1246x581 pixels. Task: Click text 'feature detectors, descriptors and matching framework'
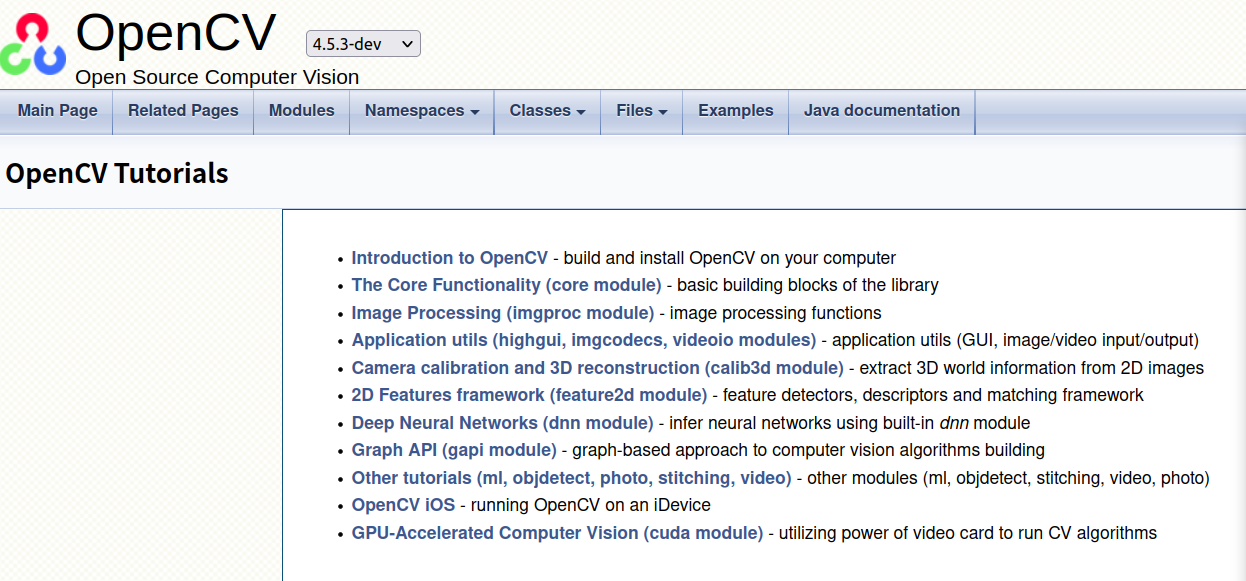(x=933, y=395)
